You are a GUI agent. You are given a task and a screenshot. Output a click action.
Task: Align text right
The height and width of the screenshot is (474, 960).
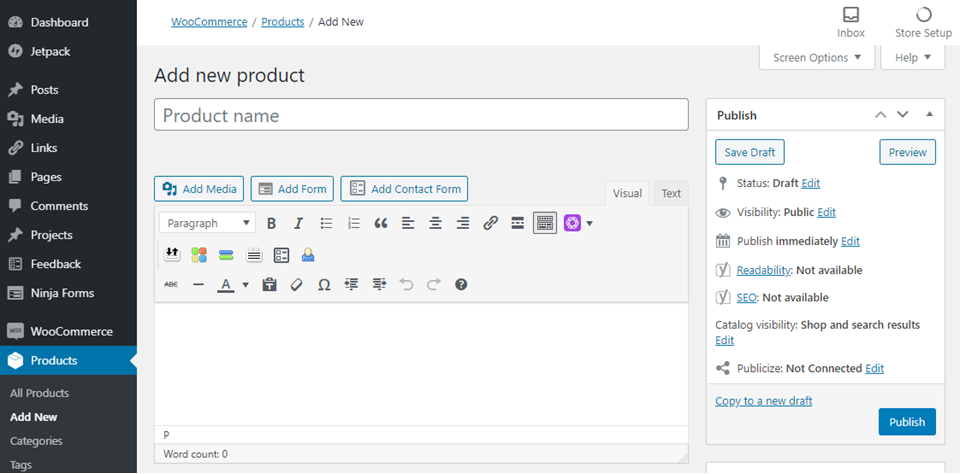click(x=463, y=224)
